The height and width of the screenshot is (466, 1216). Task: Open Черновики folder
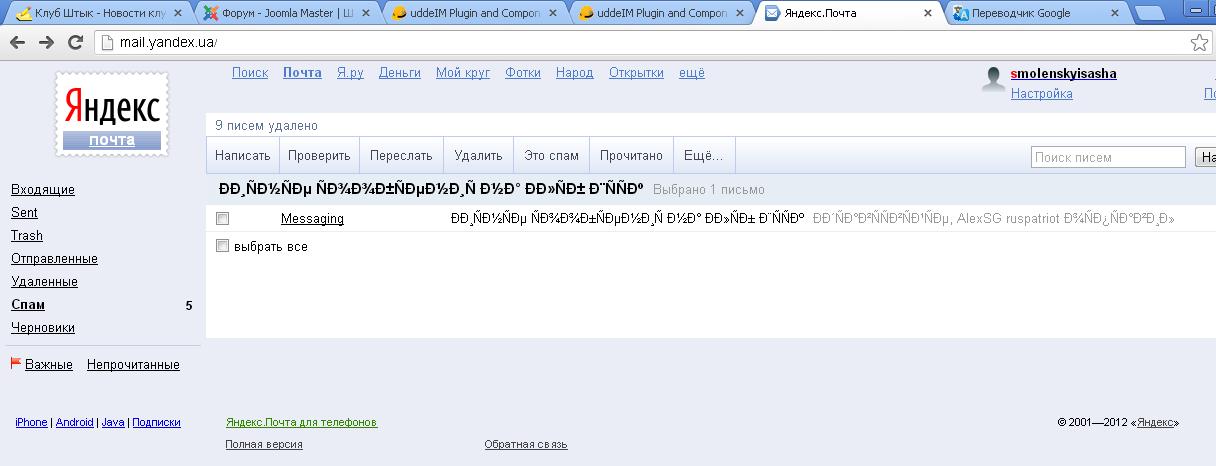[43, 328]
